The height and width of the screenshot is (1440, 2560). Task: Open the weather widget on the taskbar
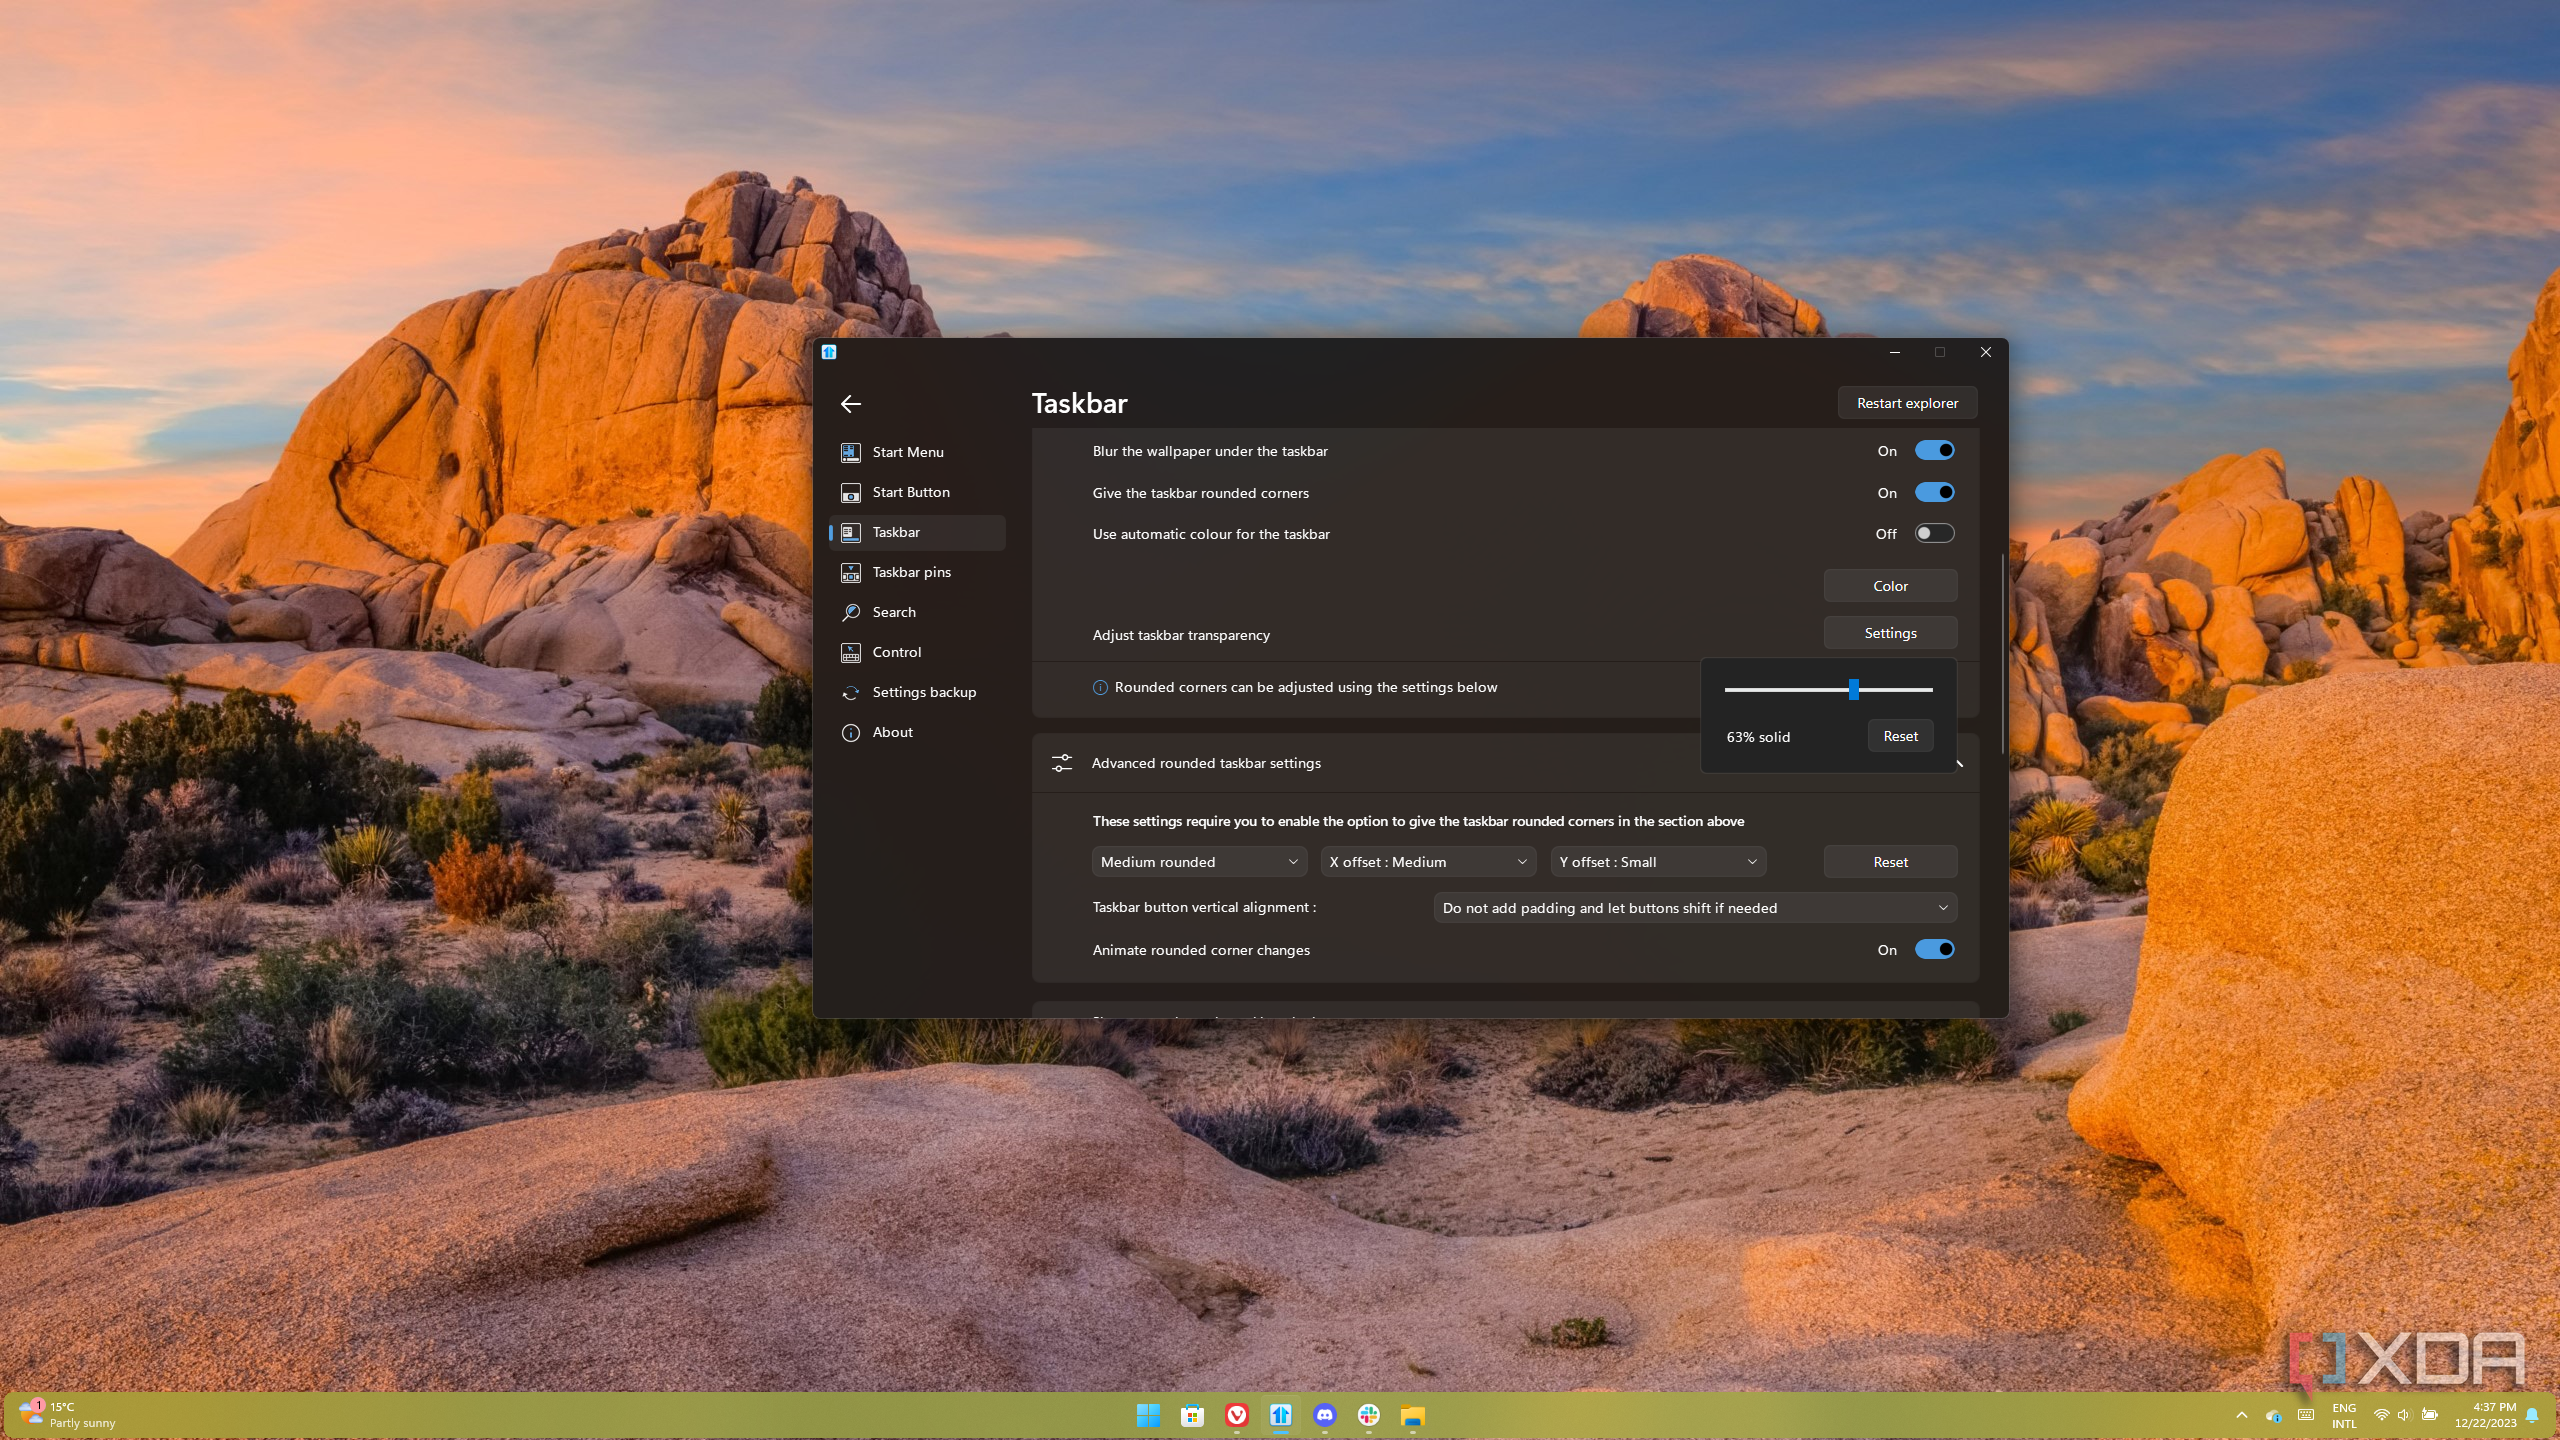pos(67,1415)
